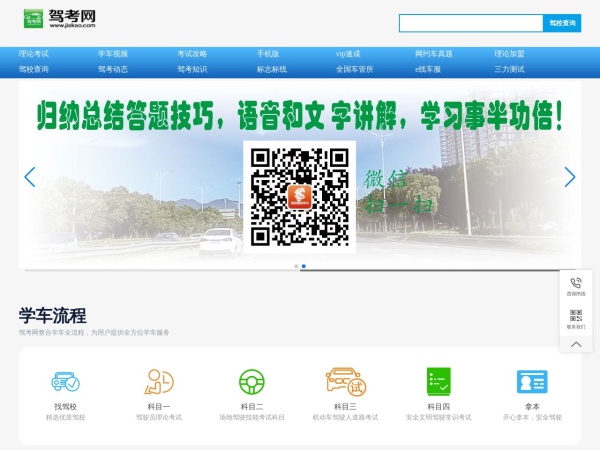Image resolution: width=600 pixels, height=450 pixels.
Task: Open the 科目二 text link
Action: [252, 407]
